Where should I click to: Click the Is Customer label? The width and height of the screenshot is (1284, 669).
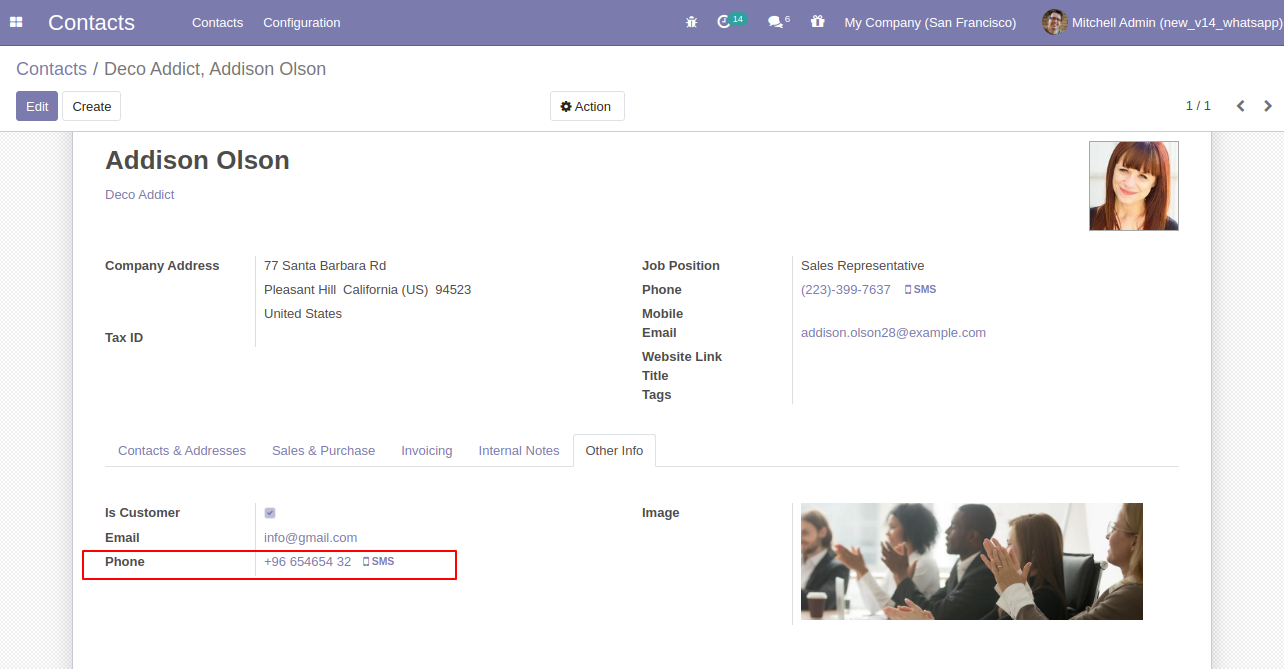(x=142, y=513)
